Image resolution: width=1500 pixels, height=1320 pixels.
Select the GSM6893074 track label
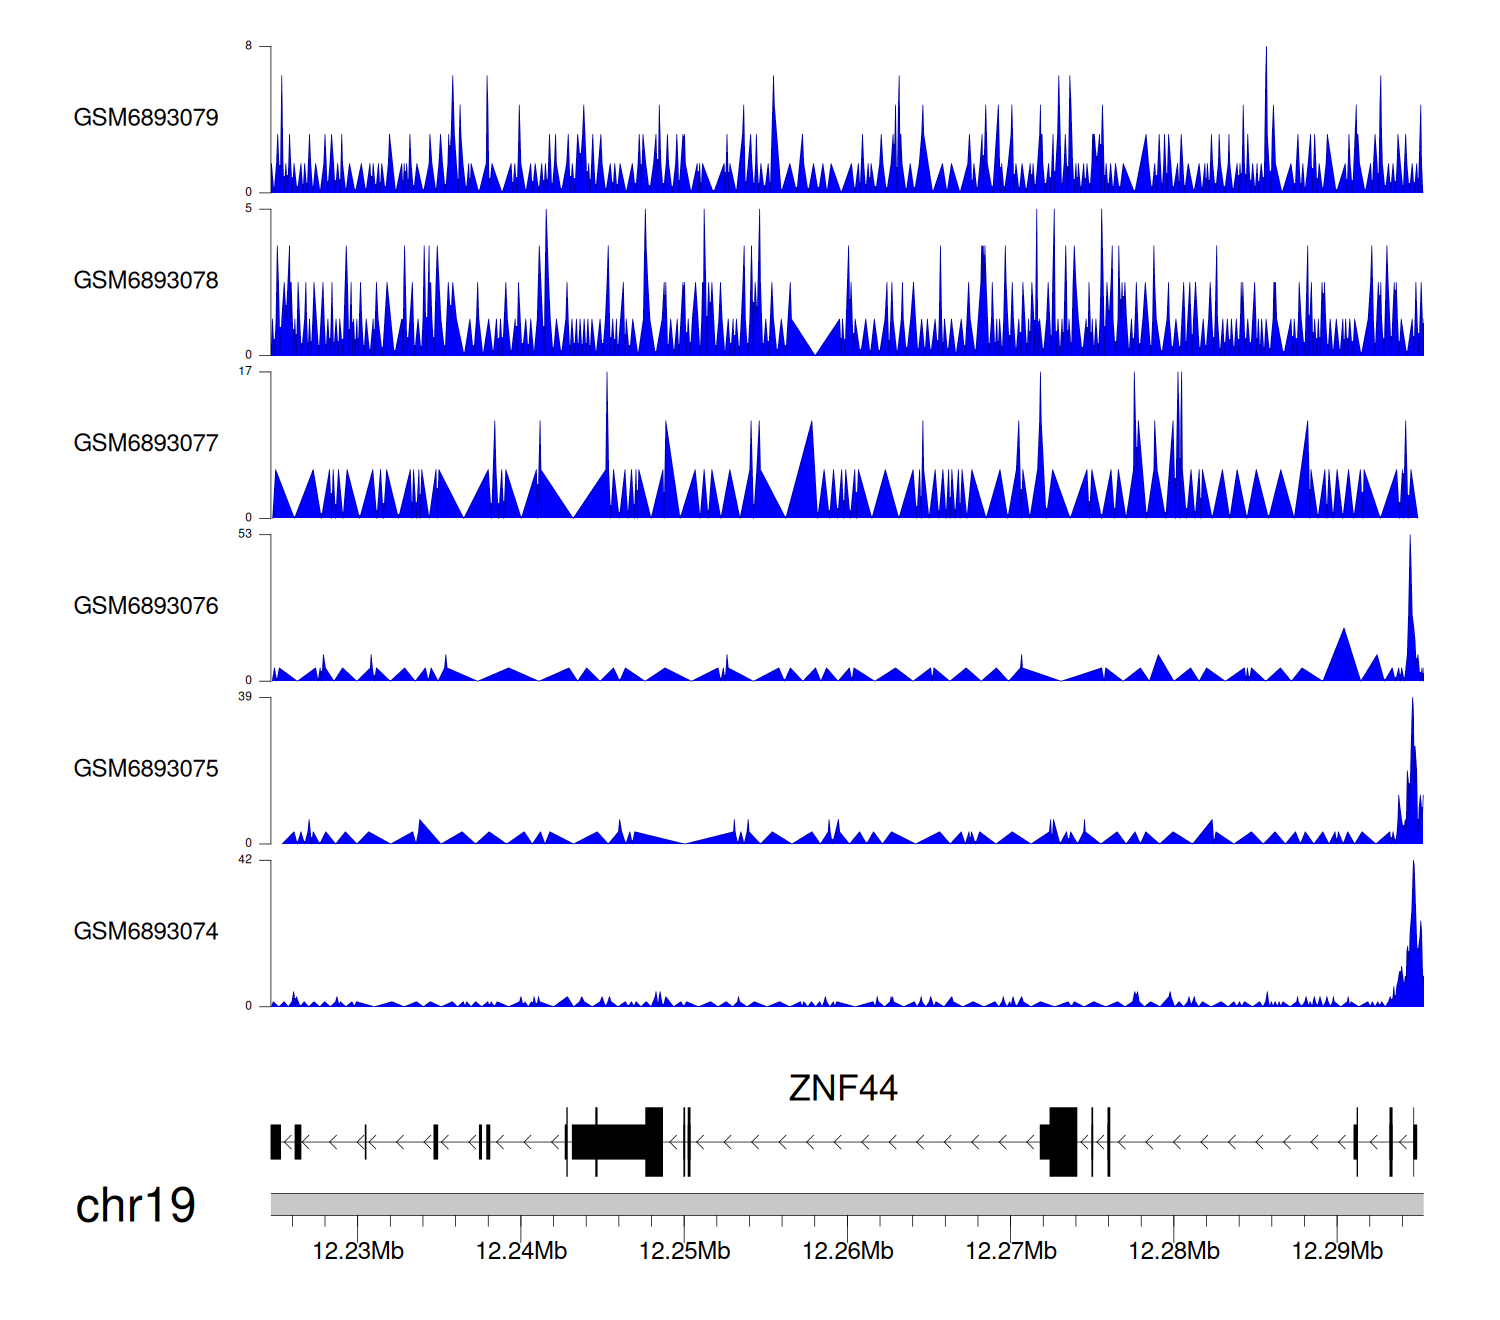pyautogui.click(x=146, y=932)
